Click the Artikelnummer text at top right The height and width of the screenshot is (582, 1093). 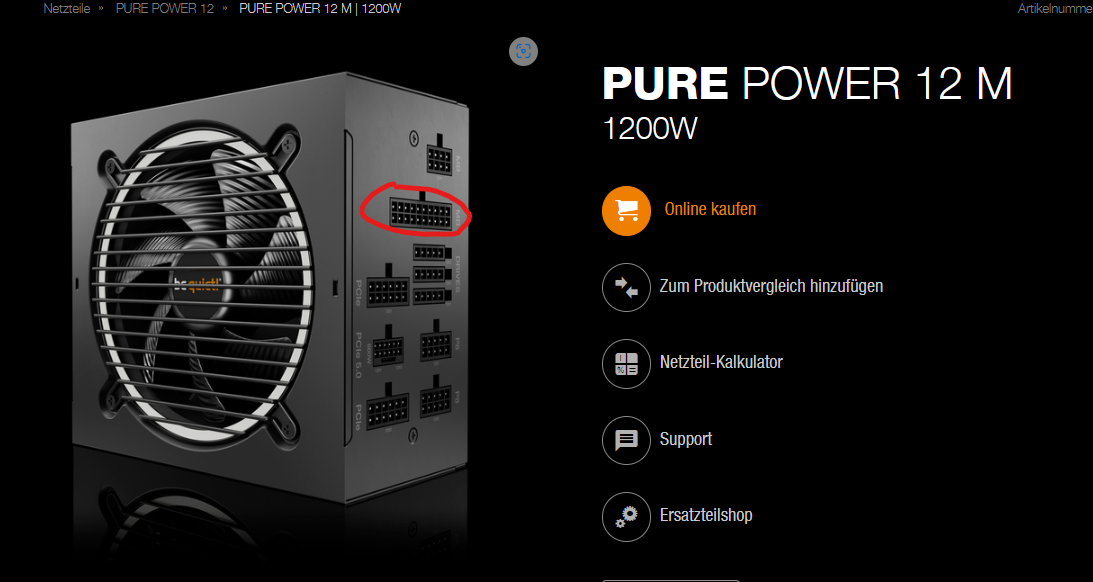[x=1055, y=8]
